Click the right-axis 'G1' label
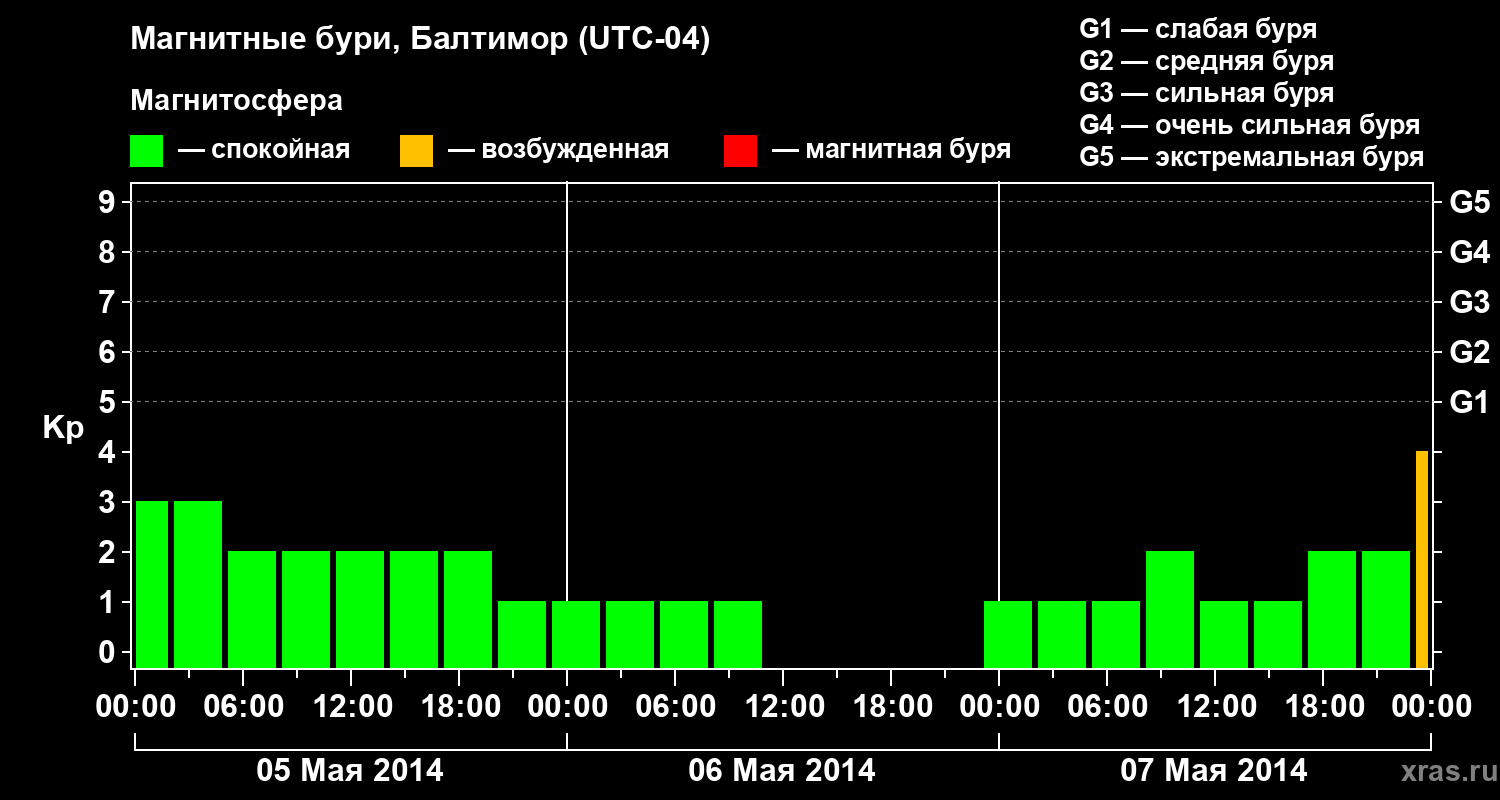 1469,402
